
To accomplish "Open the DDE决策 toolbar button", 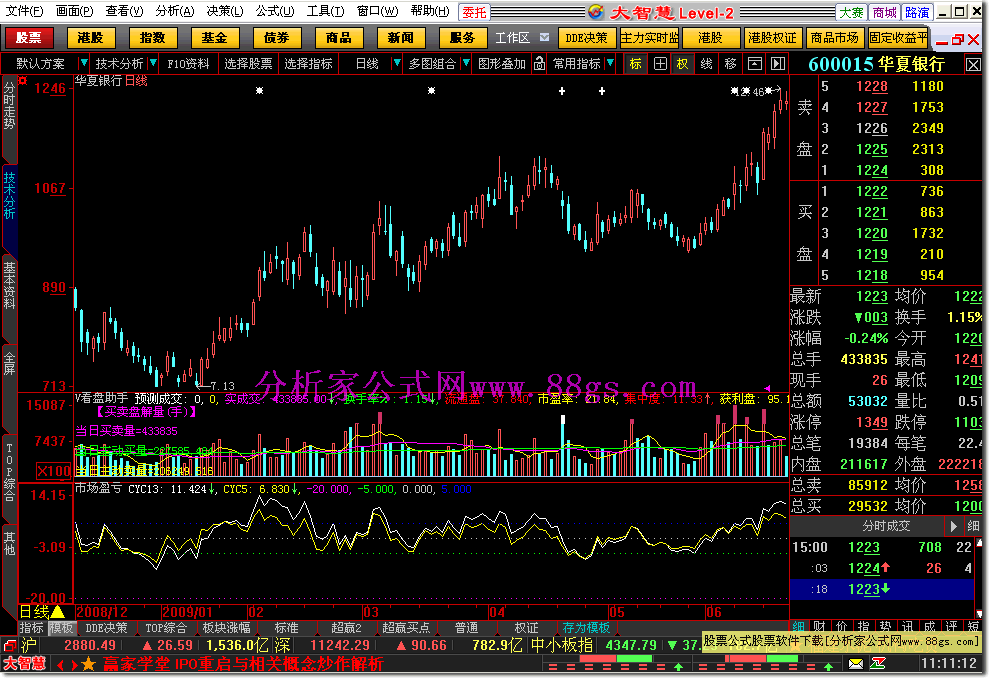I will [588, 38].
